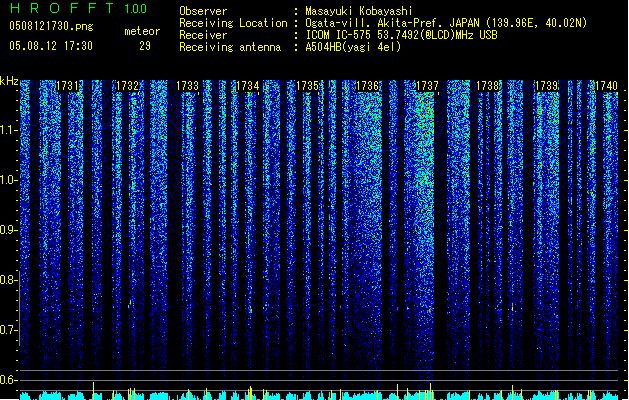
Task: Click the 1732 time marker
Action: [128, 86]
